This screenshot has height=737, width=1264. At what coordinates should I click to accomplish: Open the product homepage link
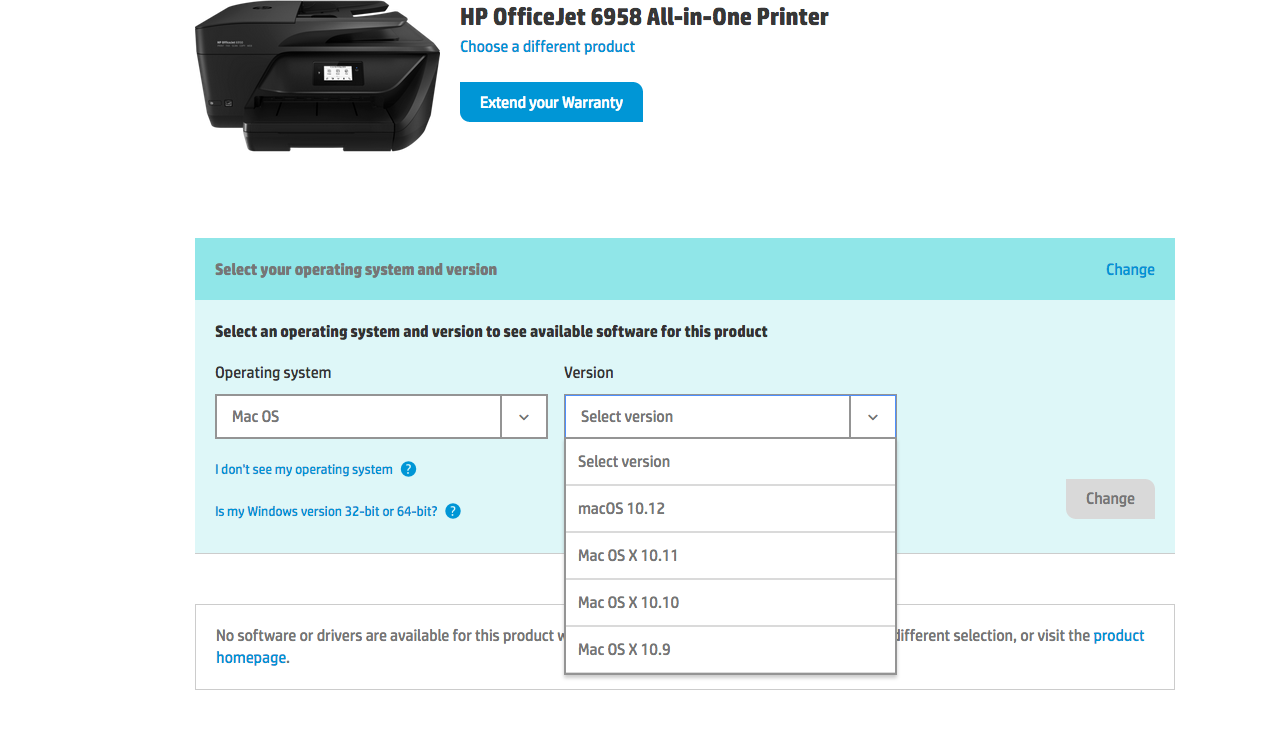click(1119, 636)
